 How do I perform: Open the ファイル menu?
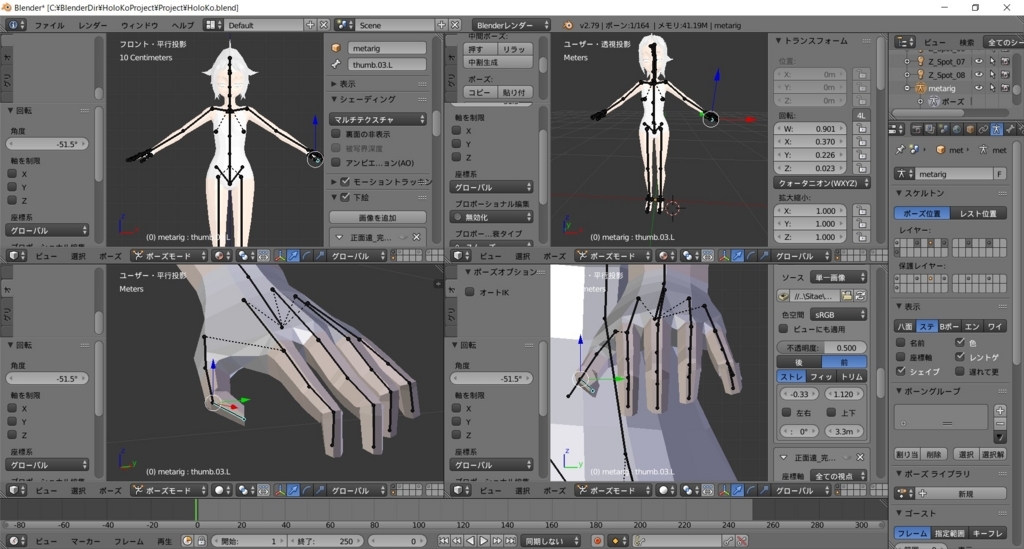pos(50,25)
